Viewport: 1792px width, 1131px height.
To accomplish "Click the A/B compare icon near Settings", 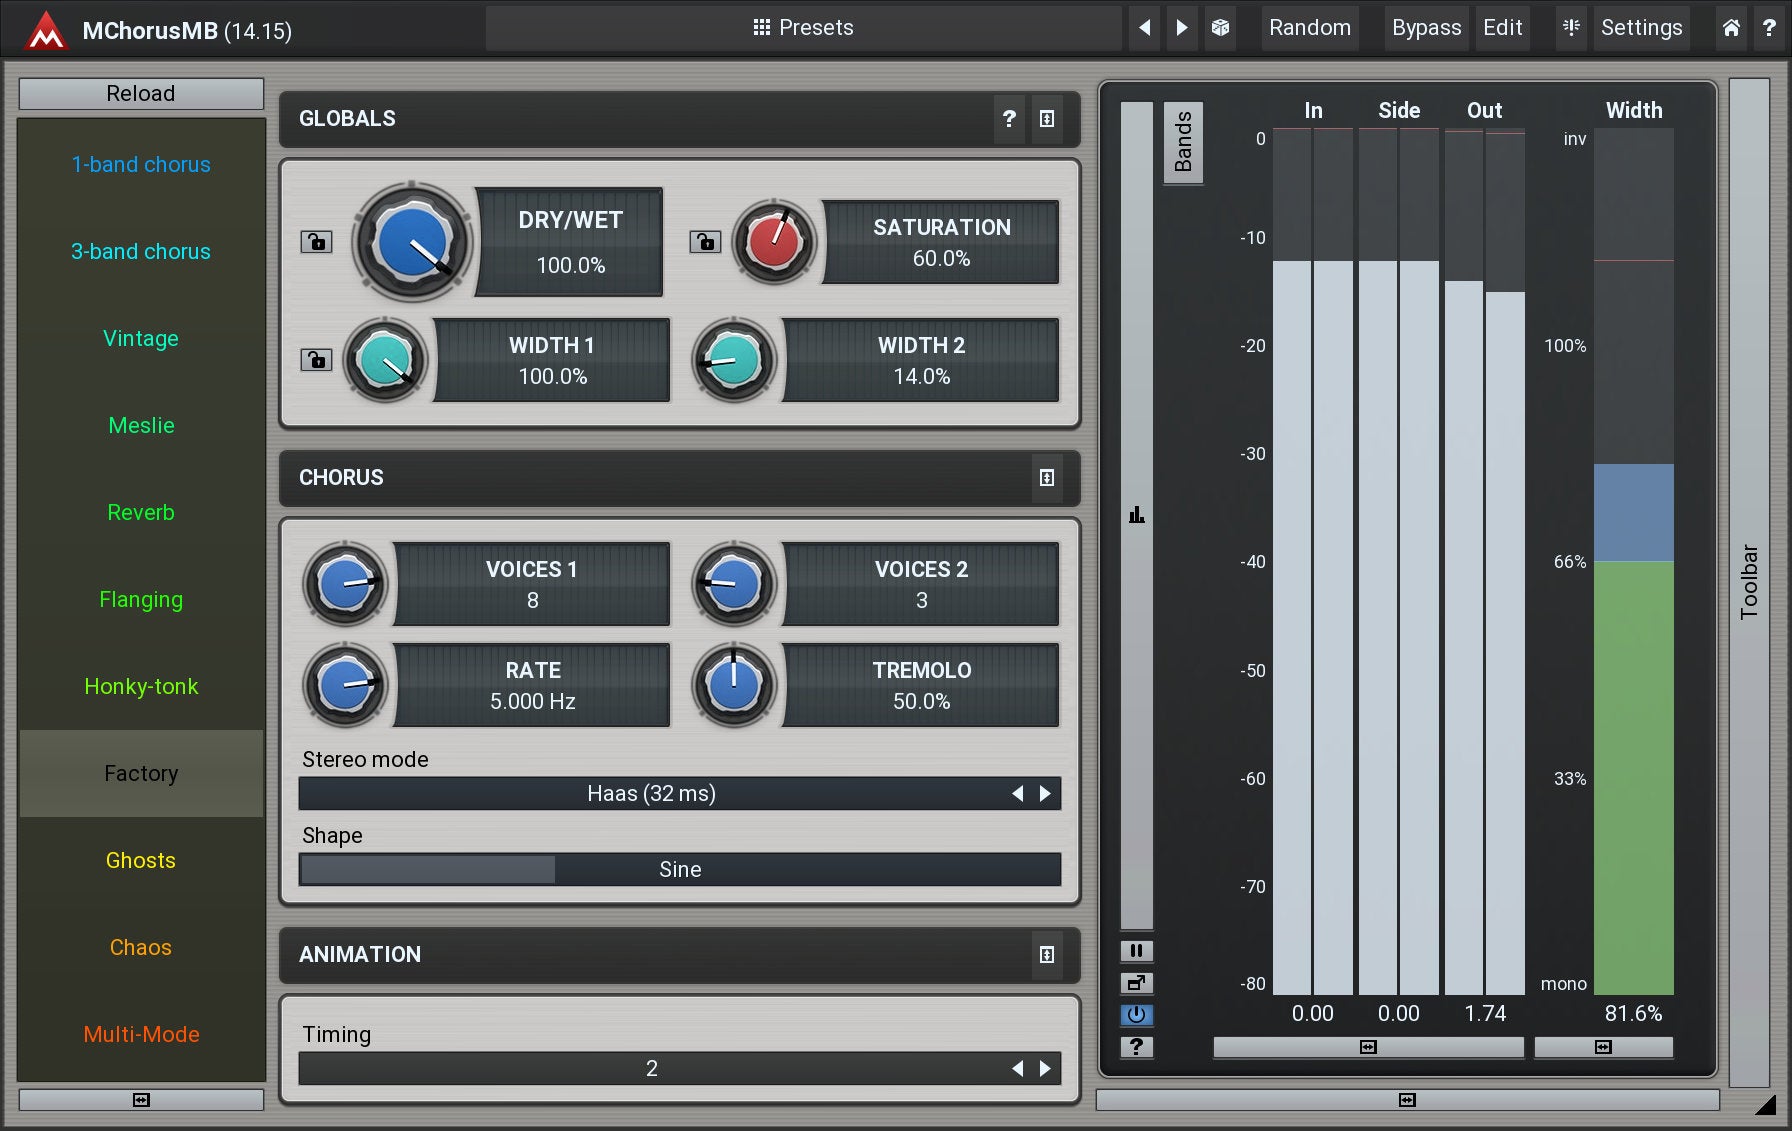I will [1571, 28].
